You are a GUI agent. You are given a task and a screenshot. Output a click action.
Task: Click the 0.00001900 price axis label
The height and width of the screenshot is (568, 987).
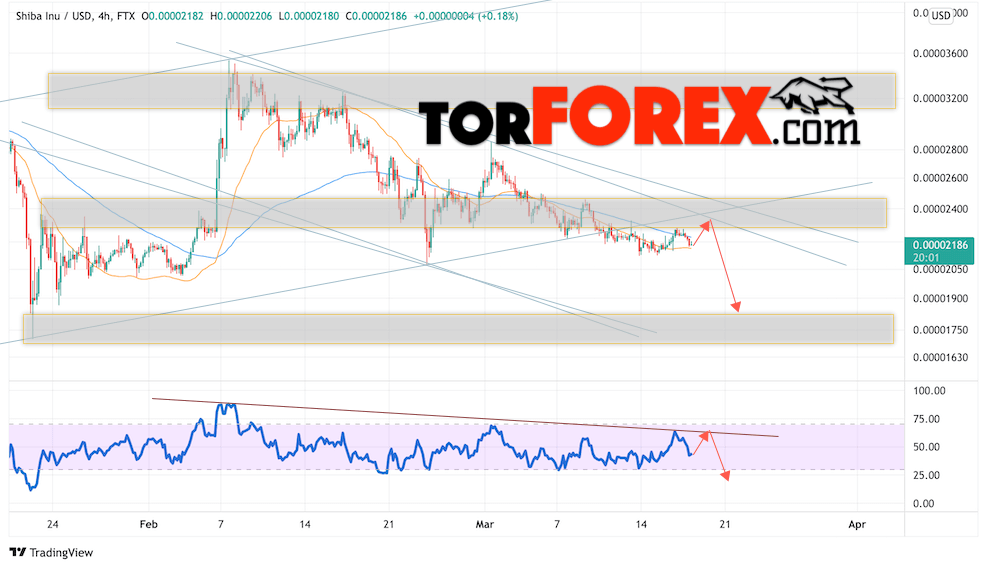(940, 298)
